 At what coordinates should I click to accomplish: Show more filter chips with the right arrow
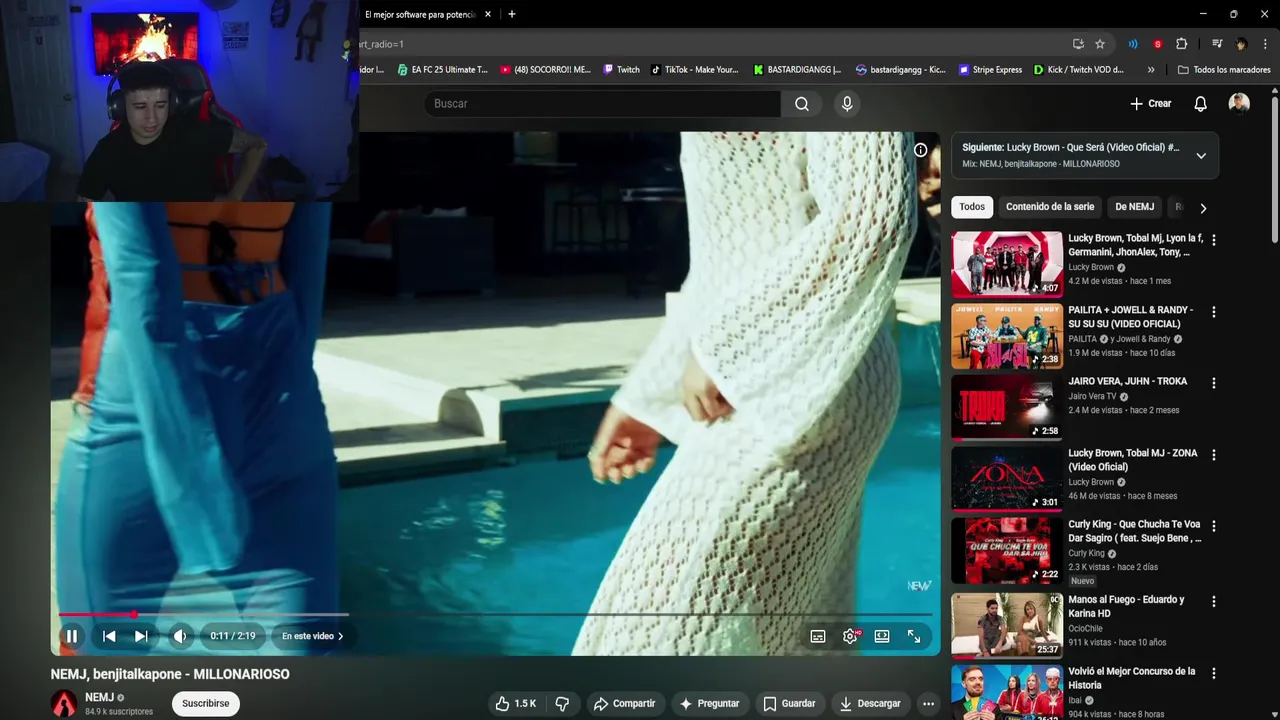pos(1203,208)
